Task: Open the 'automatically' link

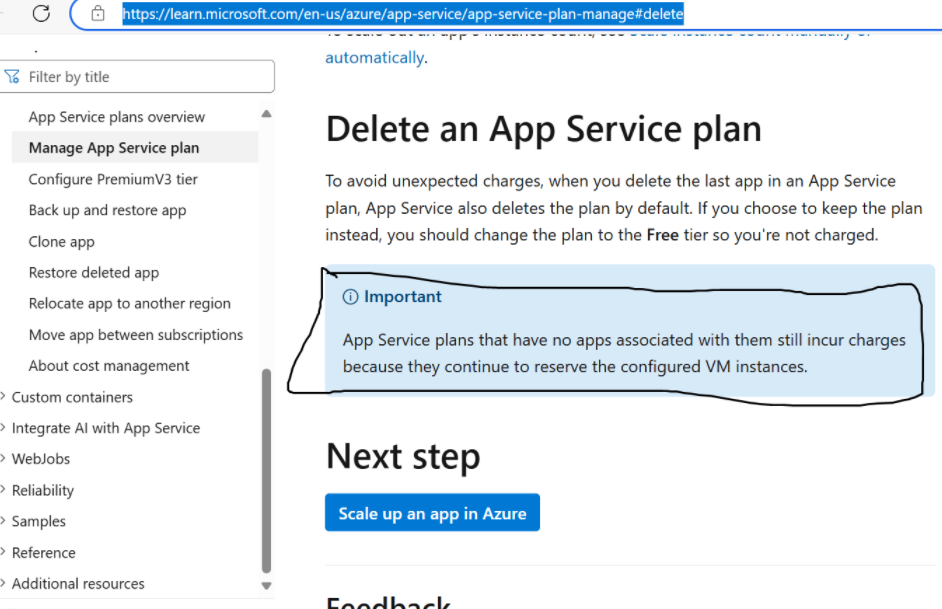Action: pos(375,58)
